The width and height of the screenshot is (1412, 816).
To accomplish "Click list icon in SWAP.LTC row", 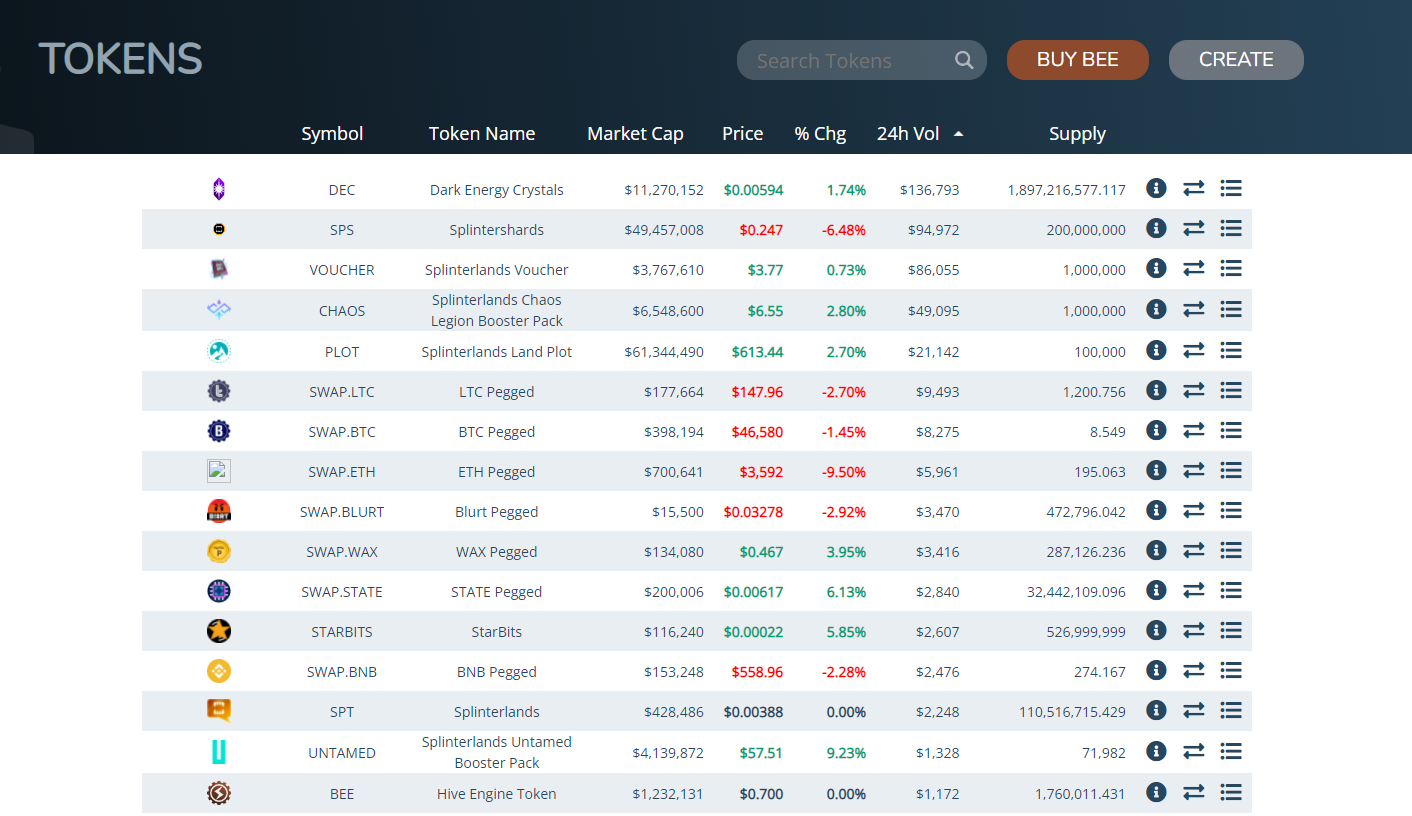I will (1231, 390).
